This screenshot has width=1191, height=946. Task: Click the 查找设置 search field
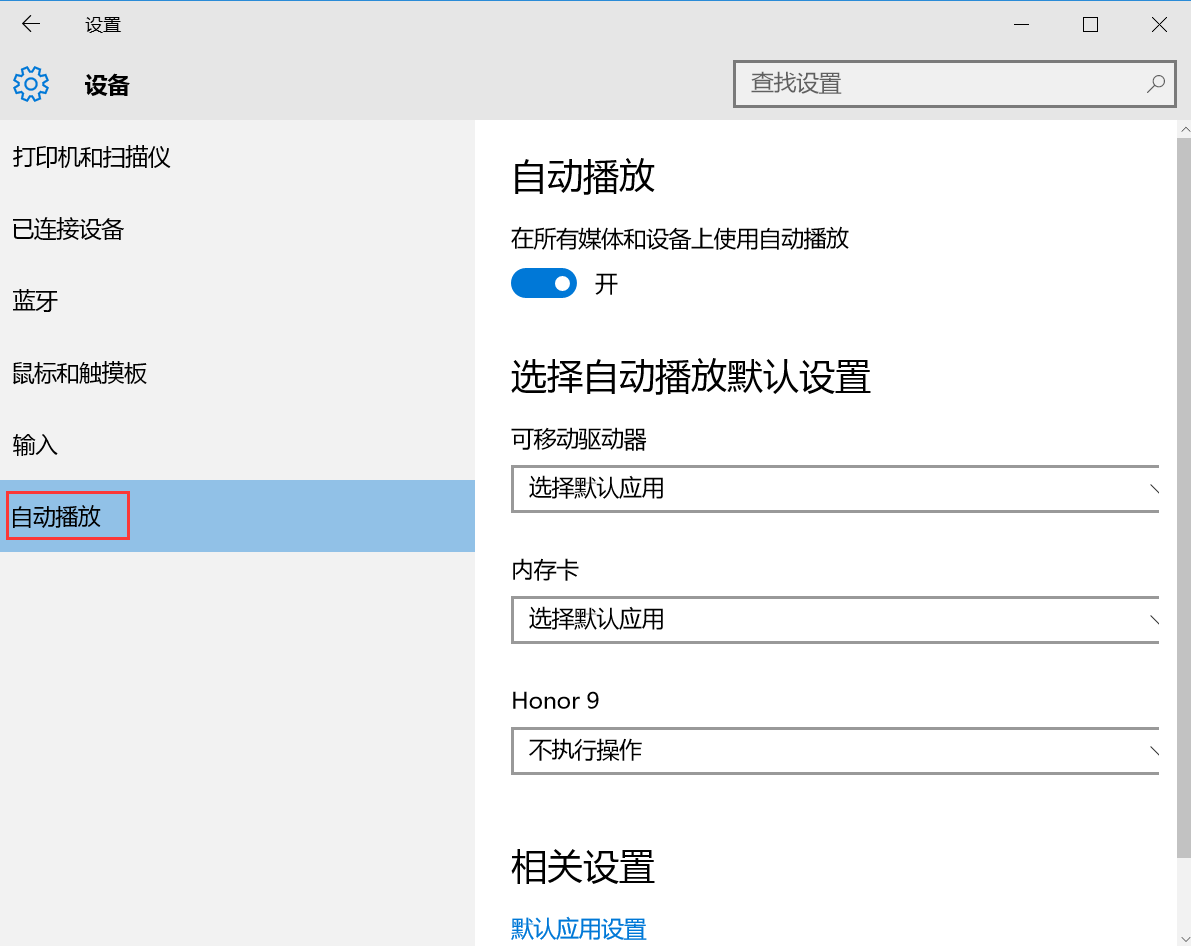click(x=940, y=84)
